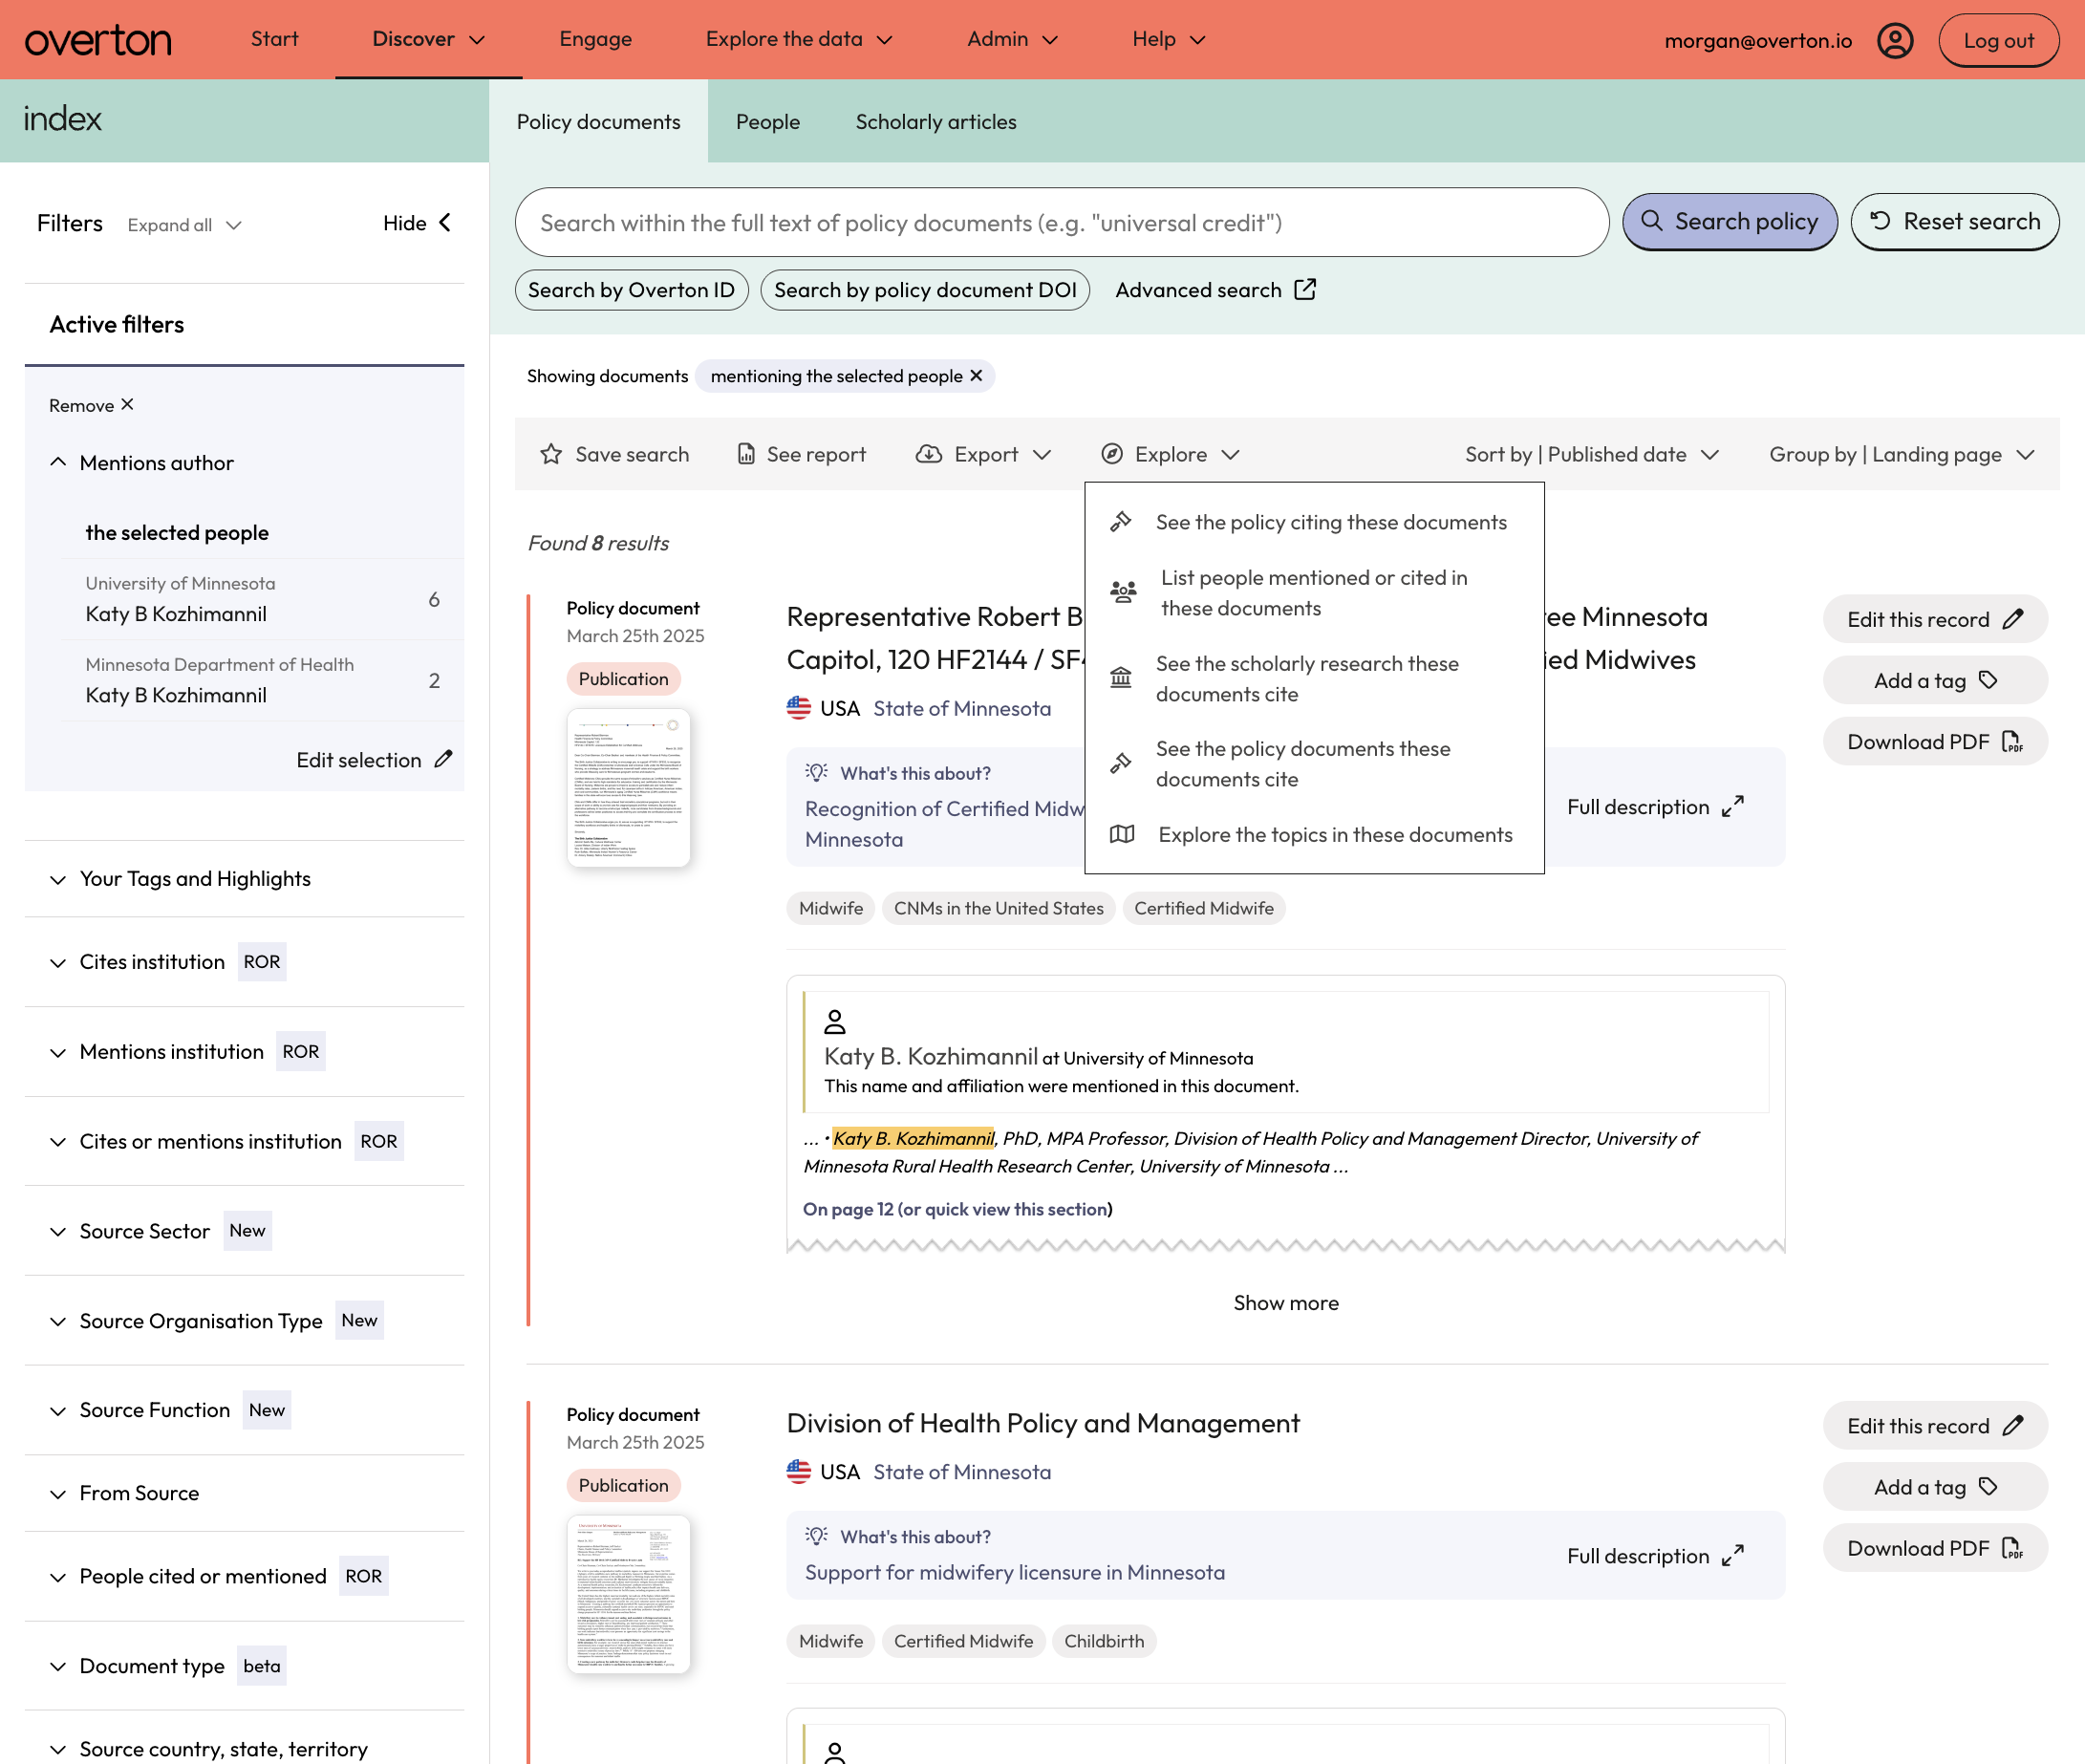Click the See report document icon
The image size is (2085, 1764).
tap(746, 454)
